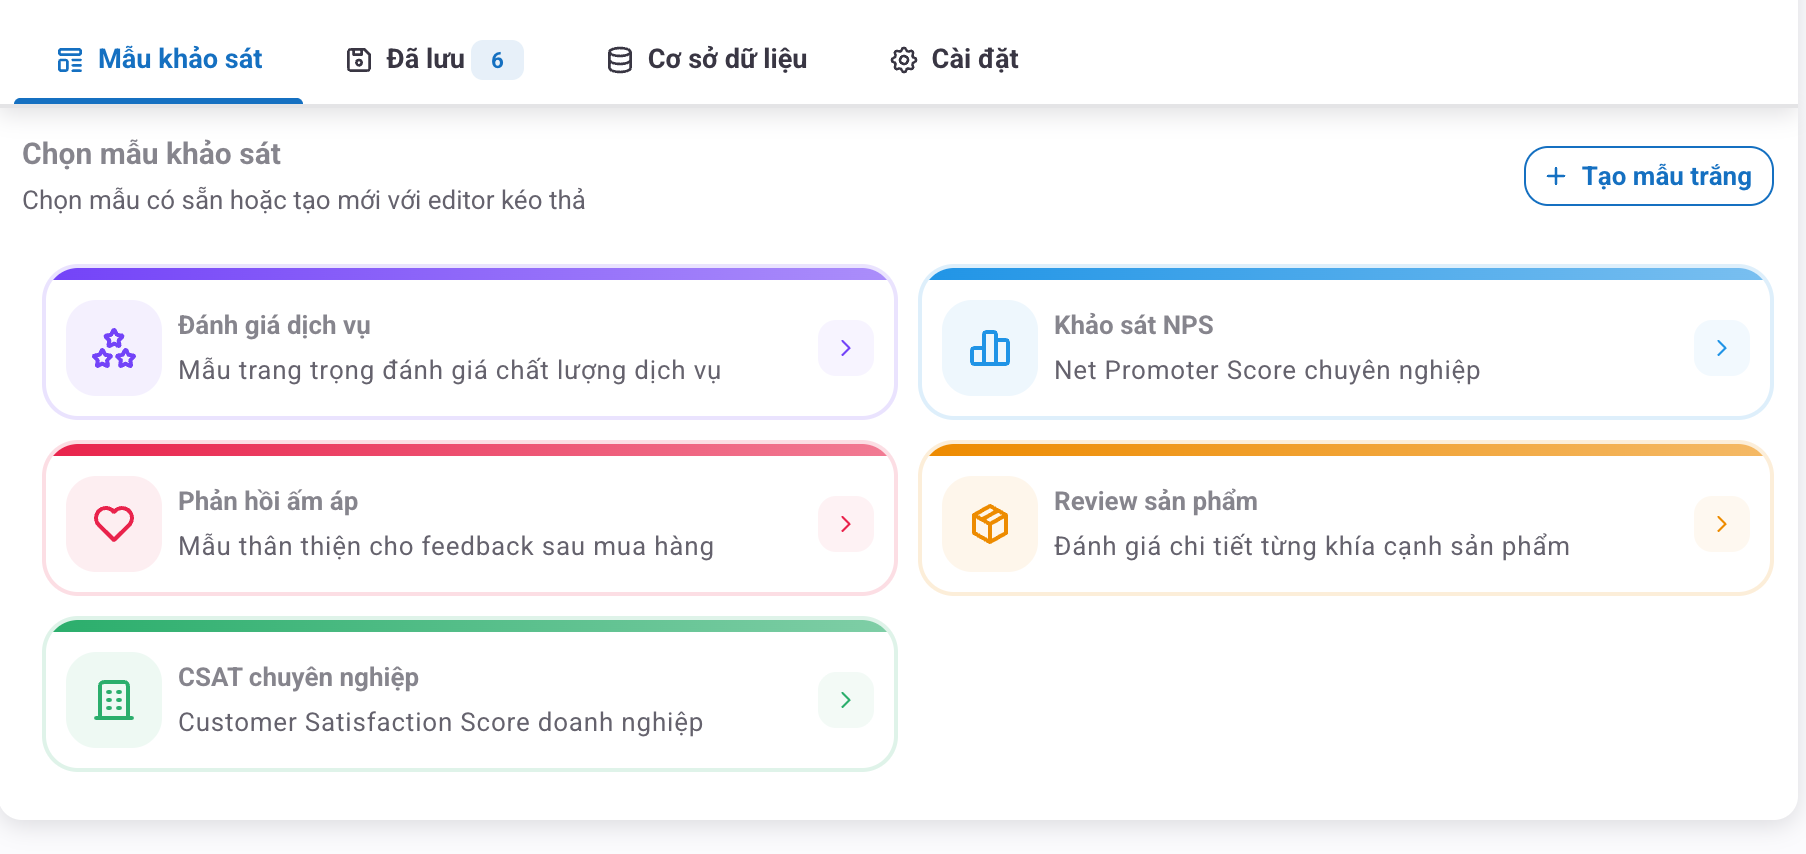Open the Đánh giá dịch vụ template via its chevron
Screen dimensions: 1806x854
coord(845,348)
